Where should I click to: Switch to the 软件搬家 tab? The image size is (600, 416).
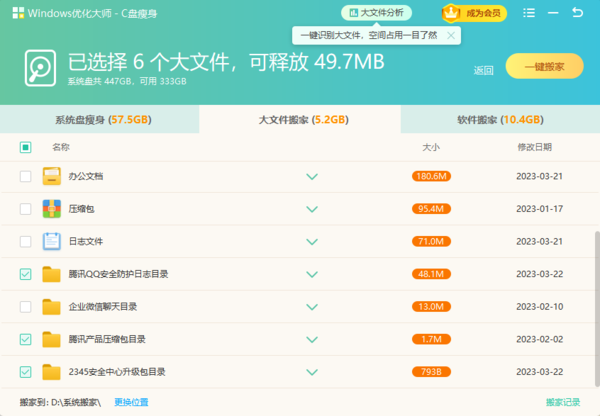[500, 119]
